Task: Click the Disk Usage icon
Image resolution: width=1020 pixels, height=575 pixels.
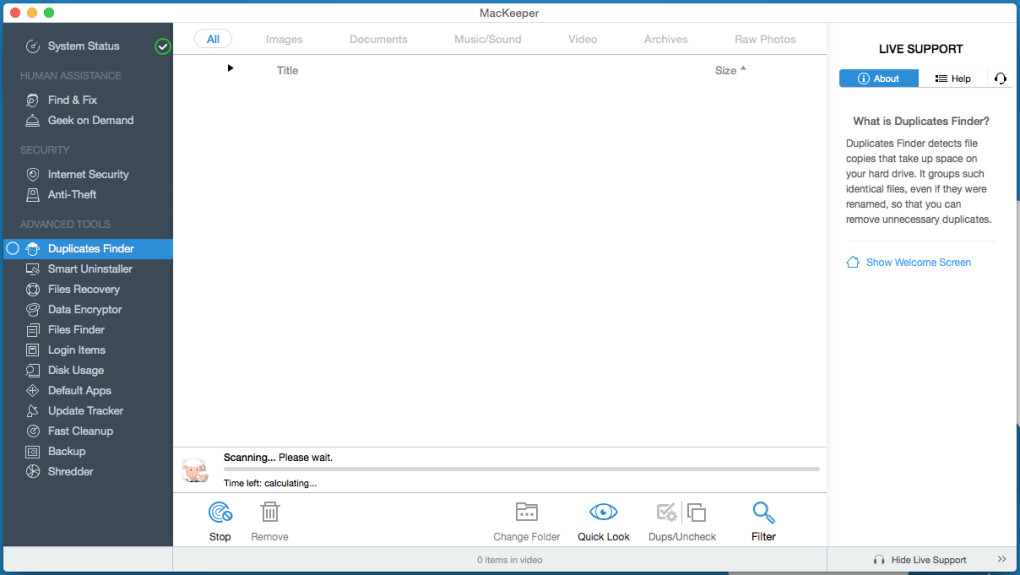Action: (33, 370)
